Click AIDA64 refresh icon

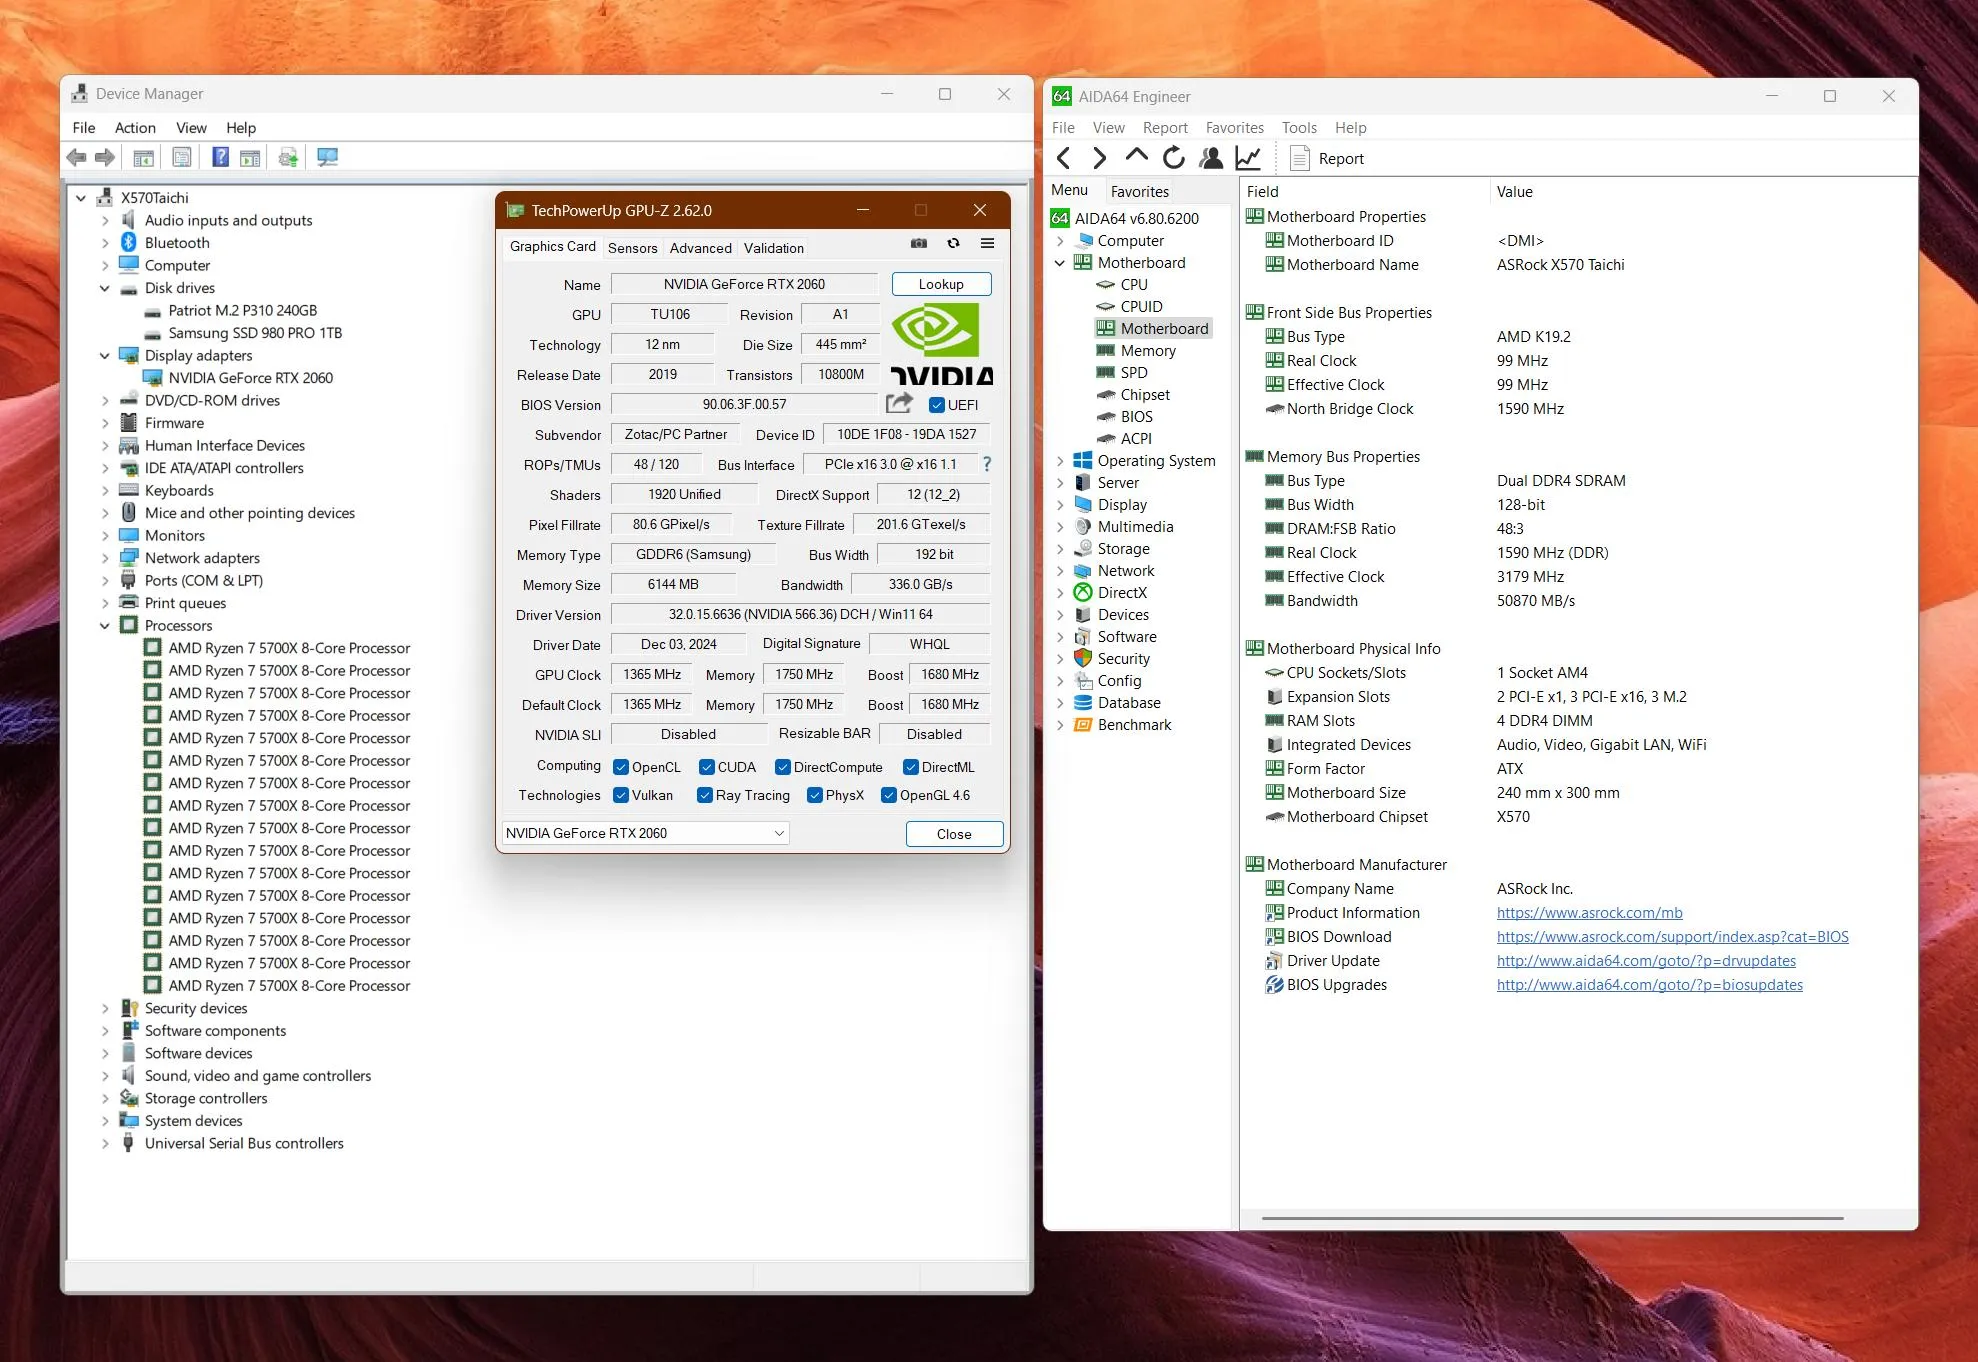[x=1174, y=158]
